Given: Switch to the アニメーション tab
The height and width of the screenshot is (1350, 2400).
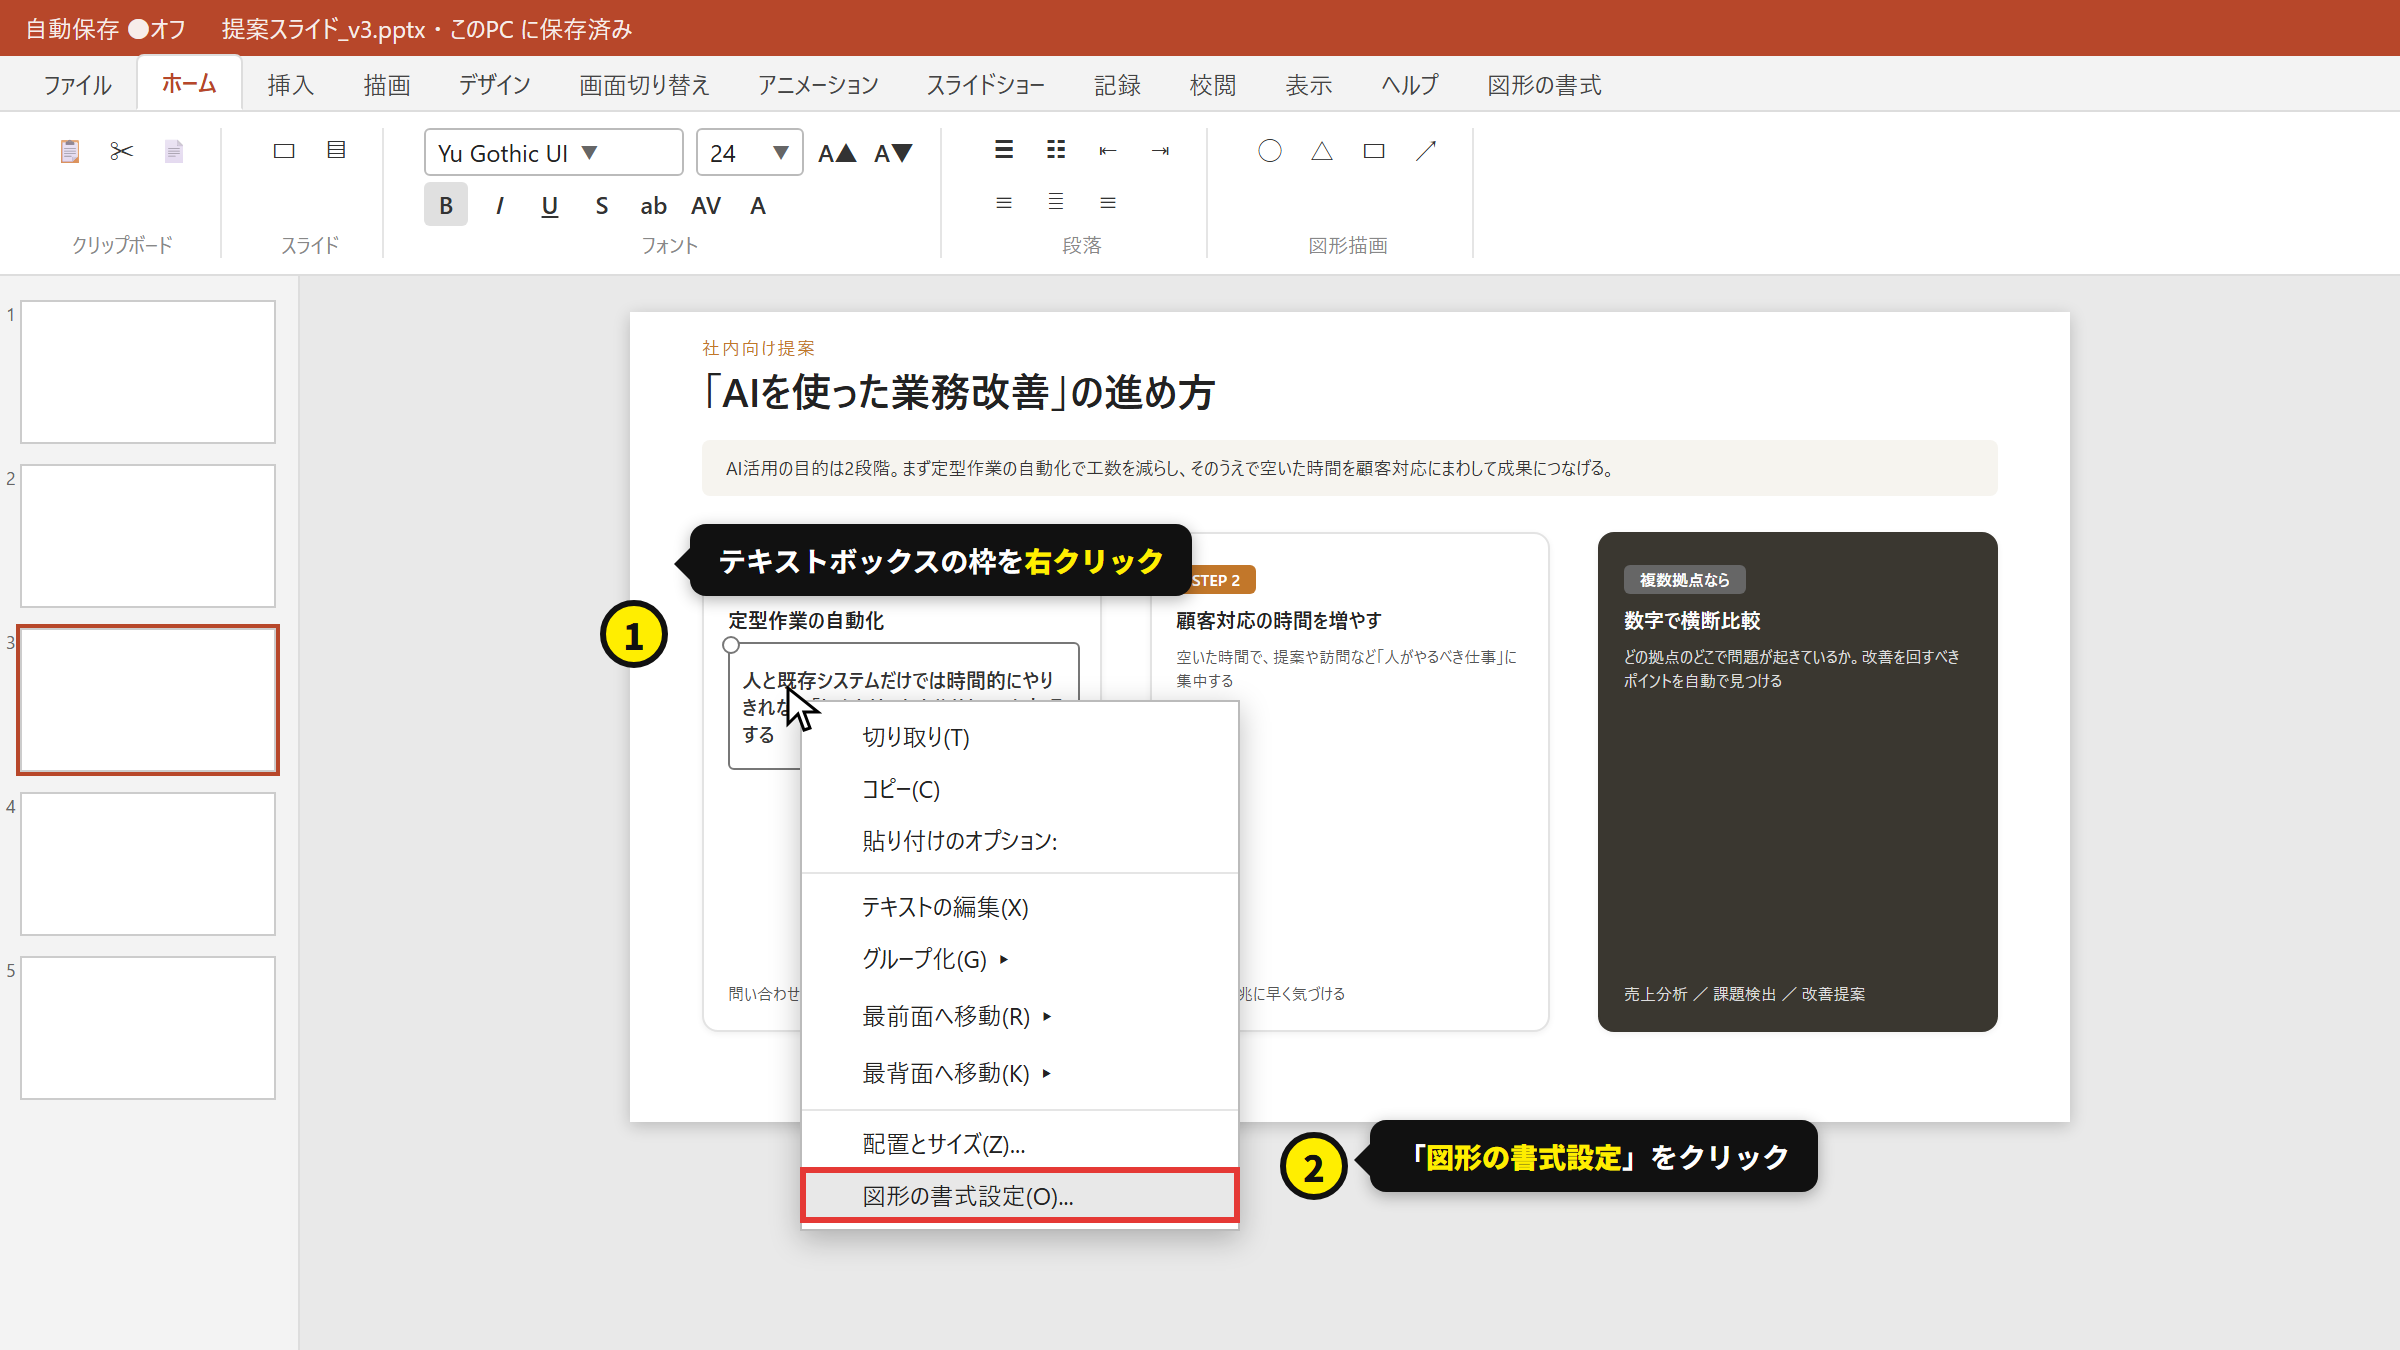Looking at the screenshot, I should pos(818,85).
